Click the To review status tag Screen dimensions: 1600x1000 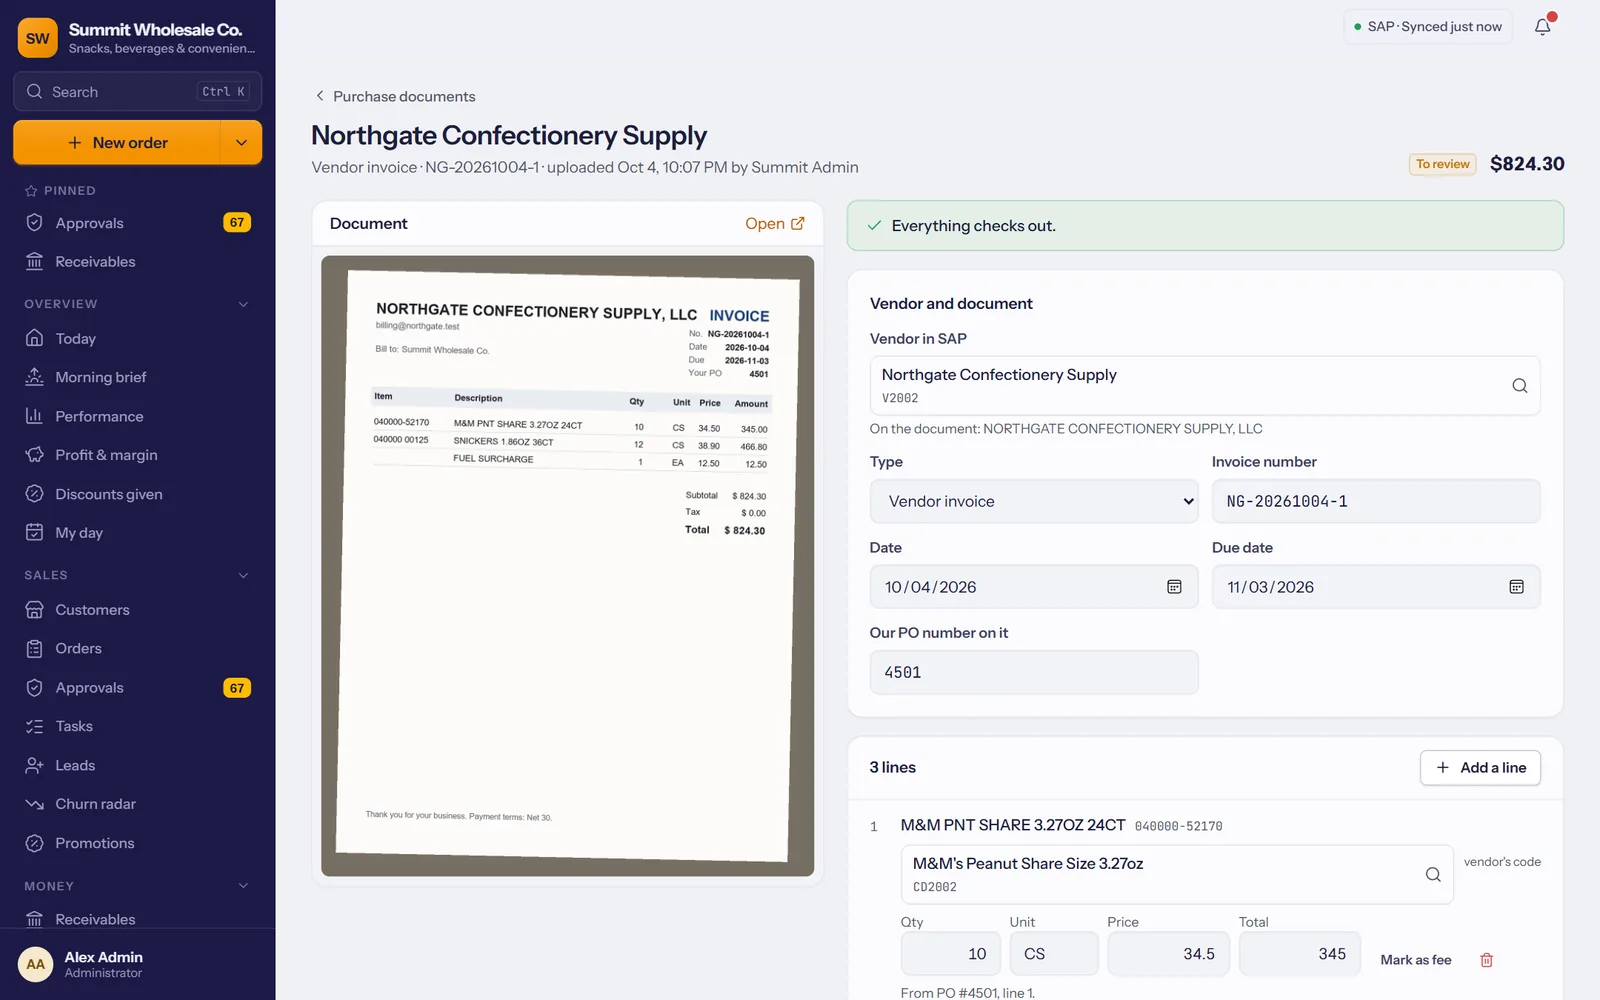click(x=1442, y=164)
